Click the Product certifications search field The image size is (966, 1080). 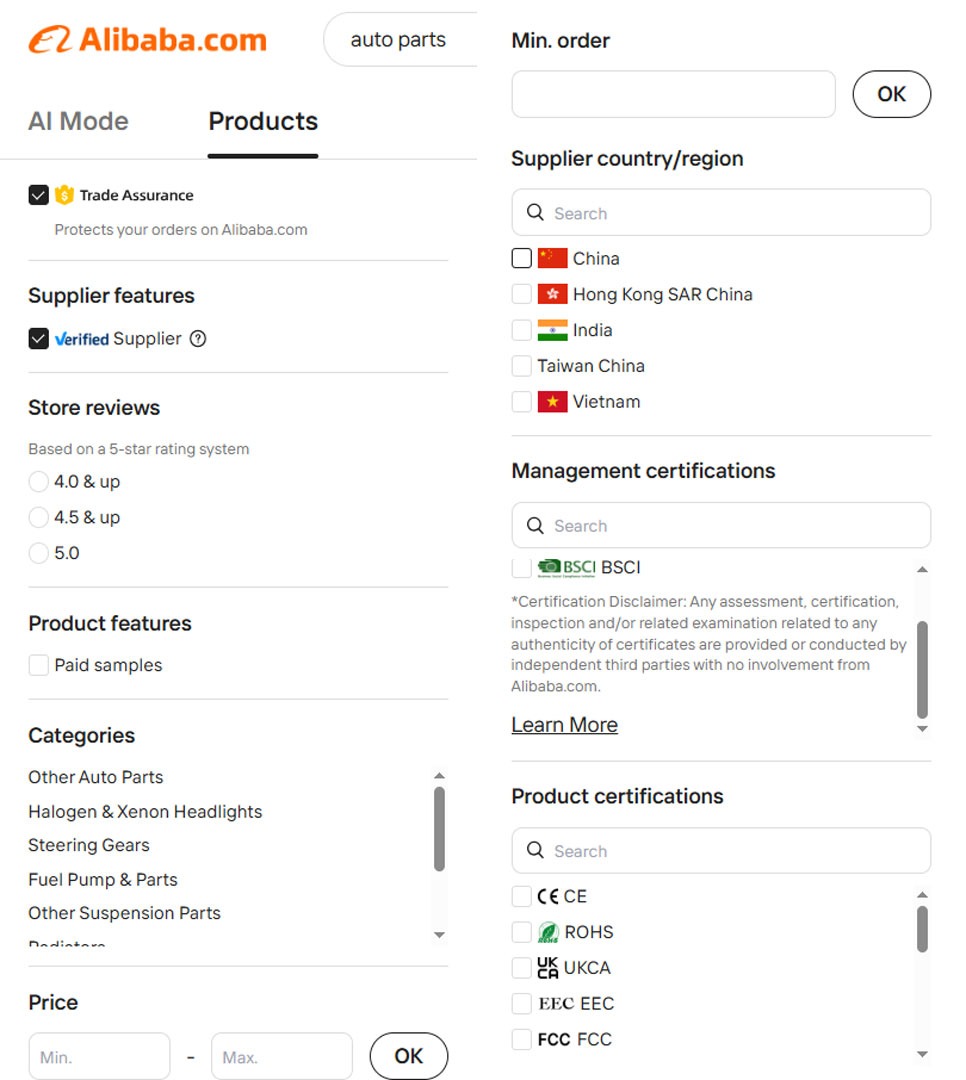[721, 850]
